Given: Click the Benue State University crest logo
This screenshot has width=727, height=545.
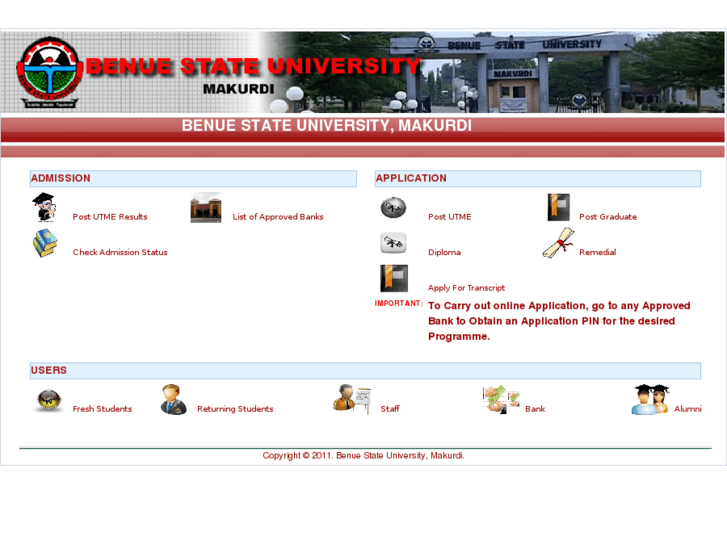Looking at the screenshot, I should coord(50,72).
